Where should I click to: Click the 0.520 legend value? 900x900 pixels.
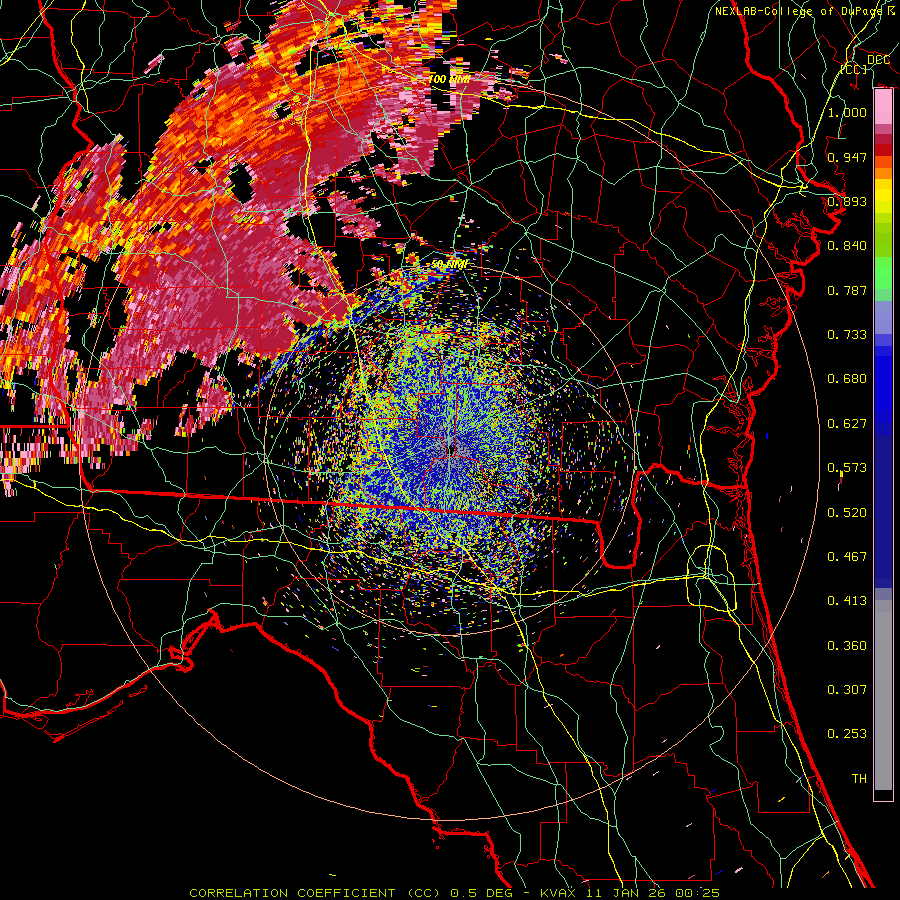tap(847, 512)
